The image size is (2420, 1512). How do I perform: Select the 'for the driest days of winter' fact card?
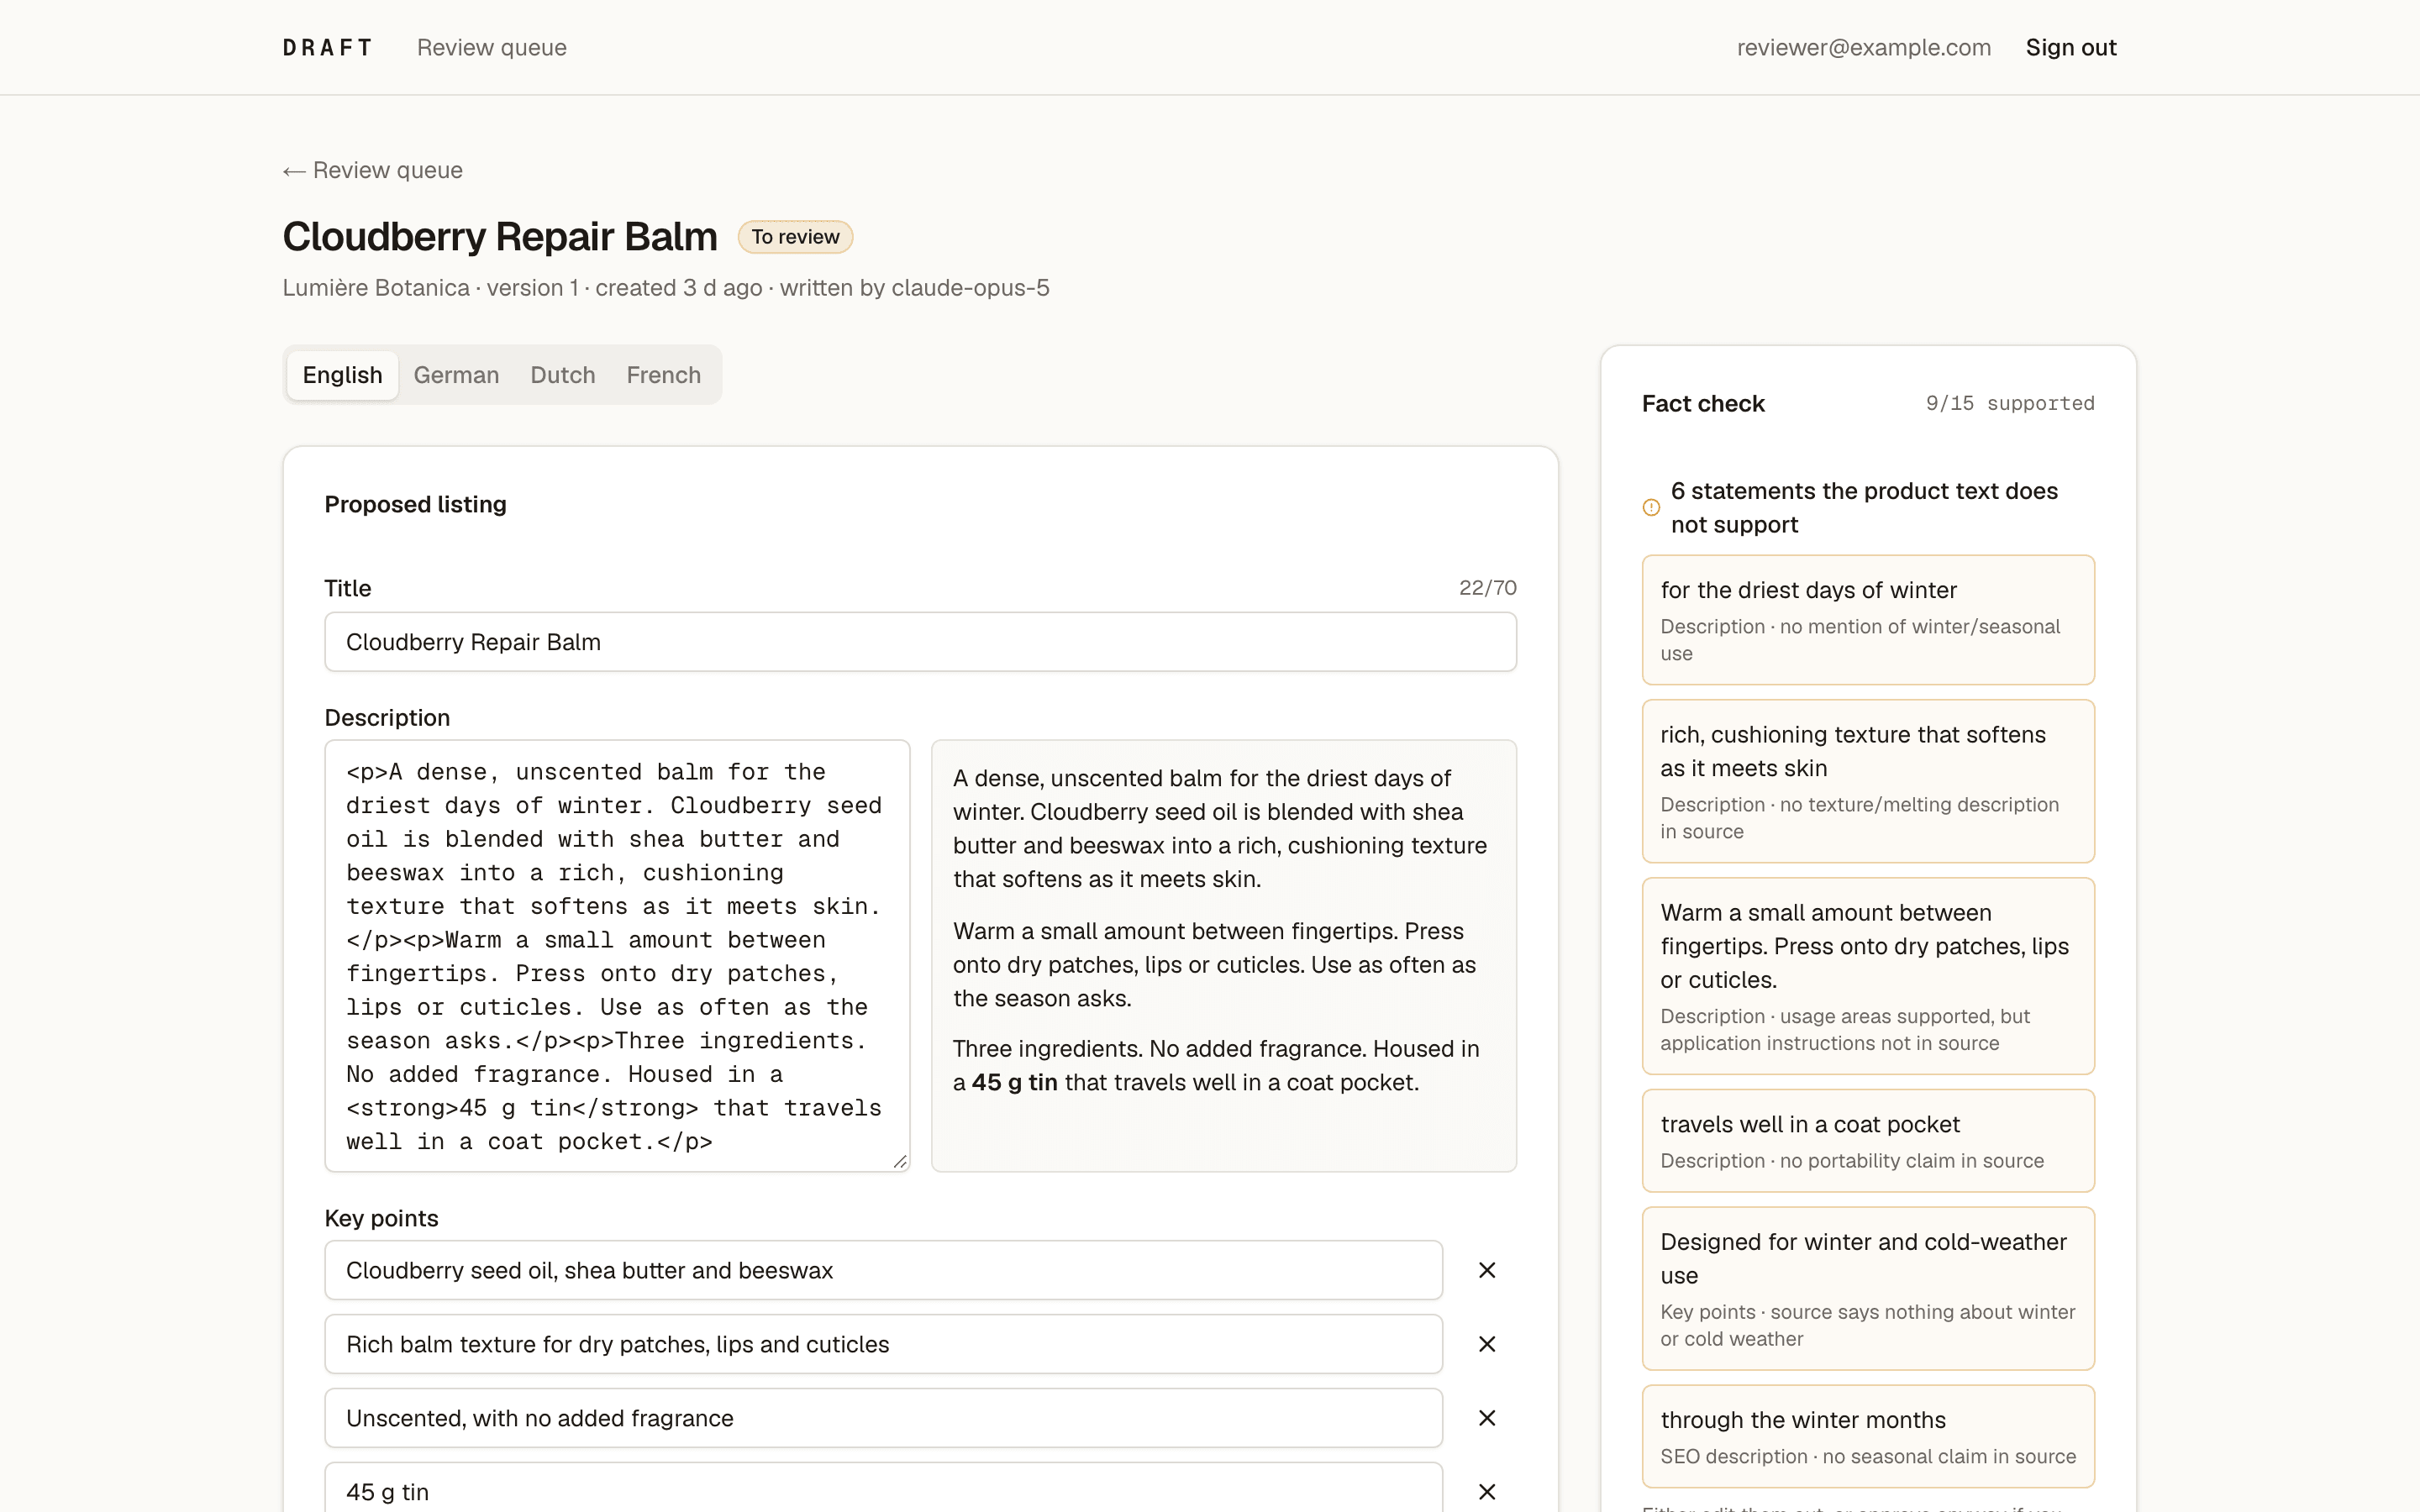point(1868,620)
